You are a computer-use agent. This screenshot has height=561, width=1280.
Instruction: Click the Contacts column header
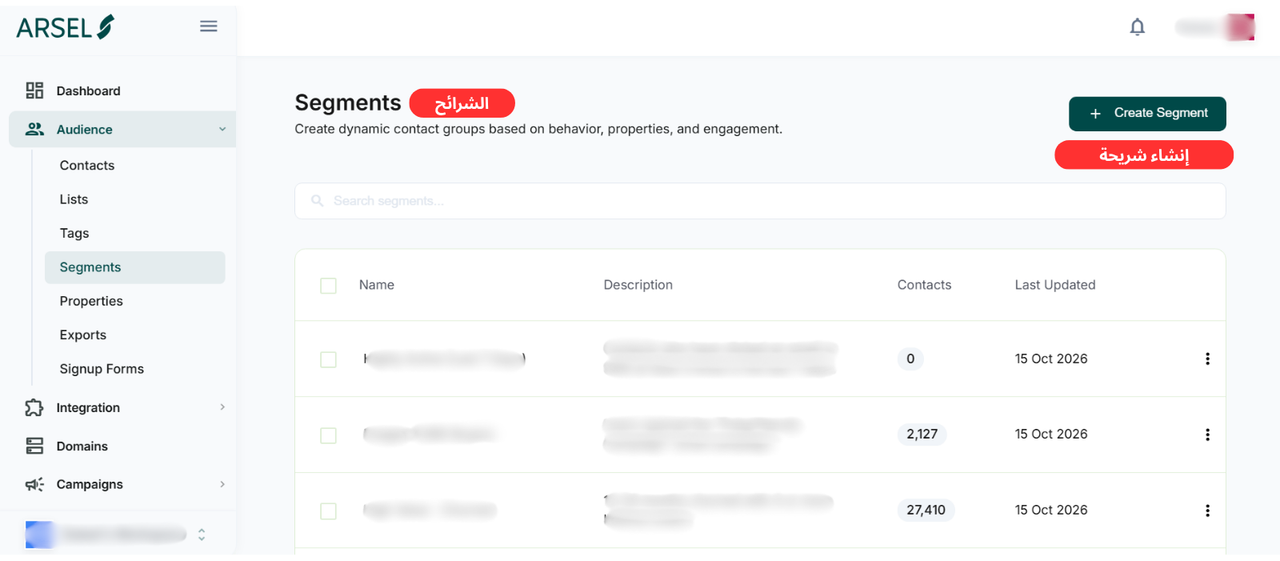924,285
